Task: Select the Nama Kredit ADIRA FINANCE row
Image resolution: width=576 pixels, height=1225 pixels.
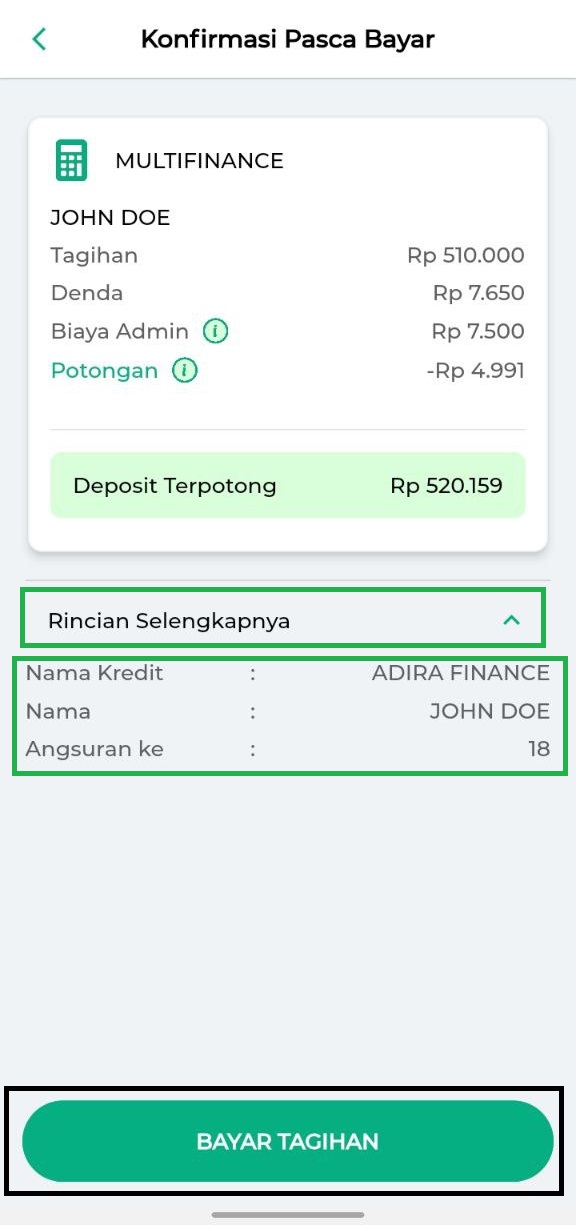Action: (288, 673)
